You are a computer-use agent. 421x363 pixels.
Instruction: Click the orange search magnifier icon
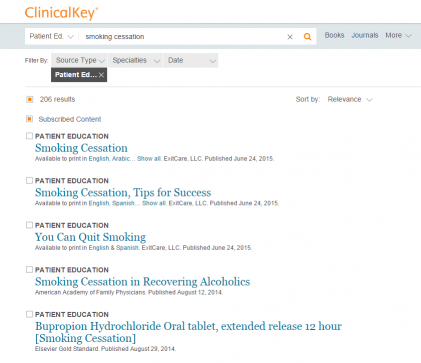(307, 37)
